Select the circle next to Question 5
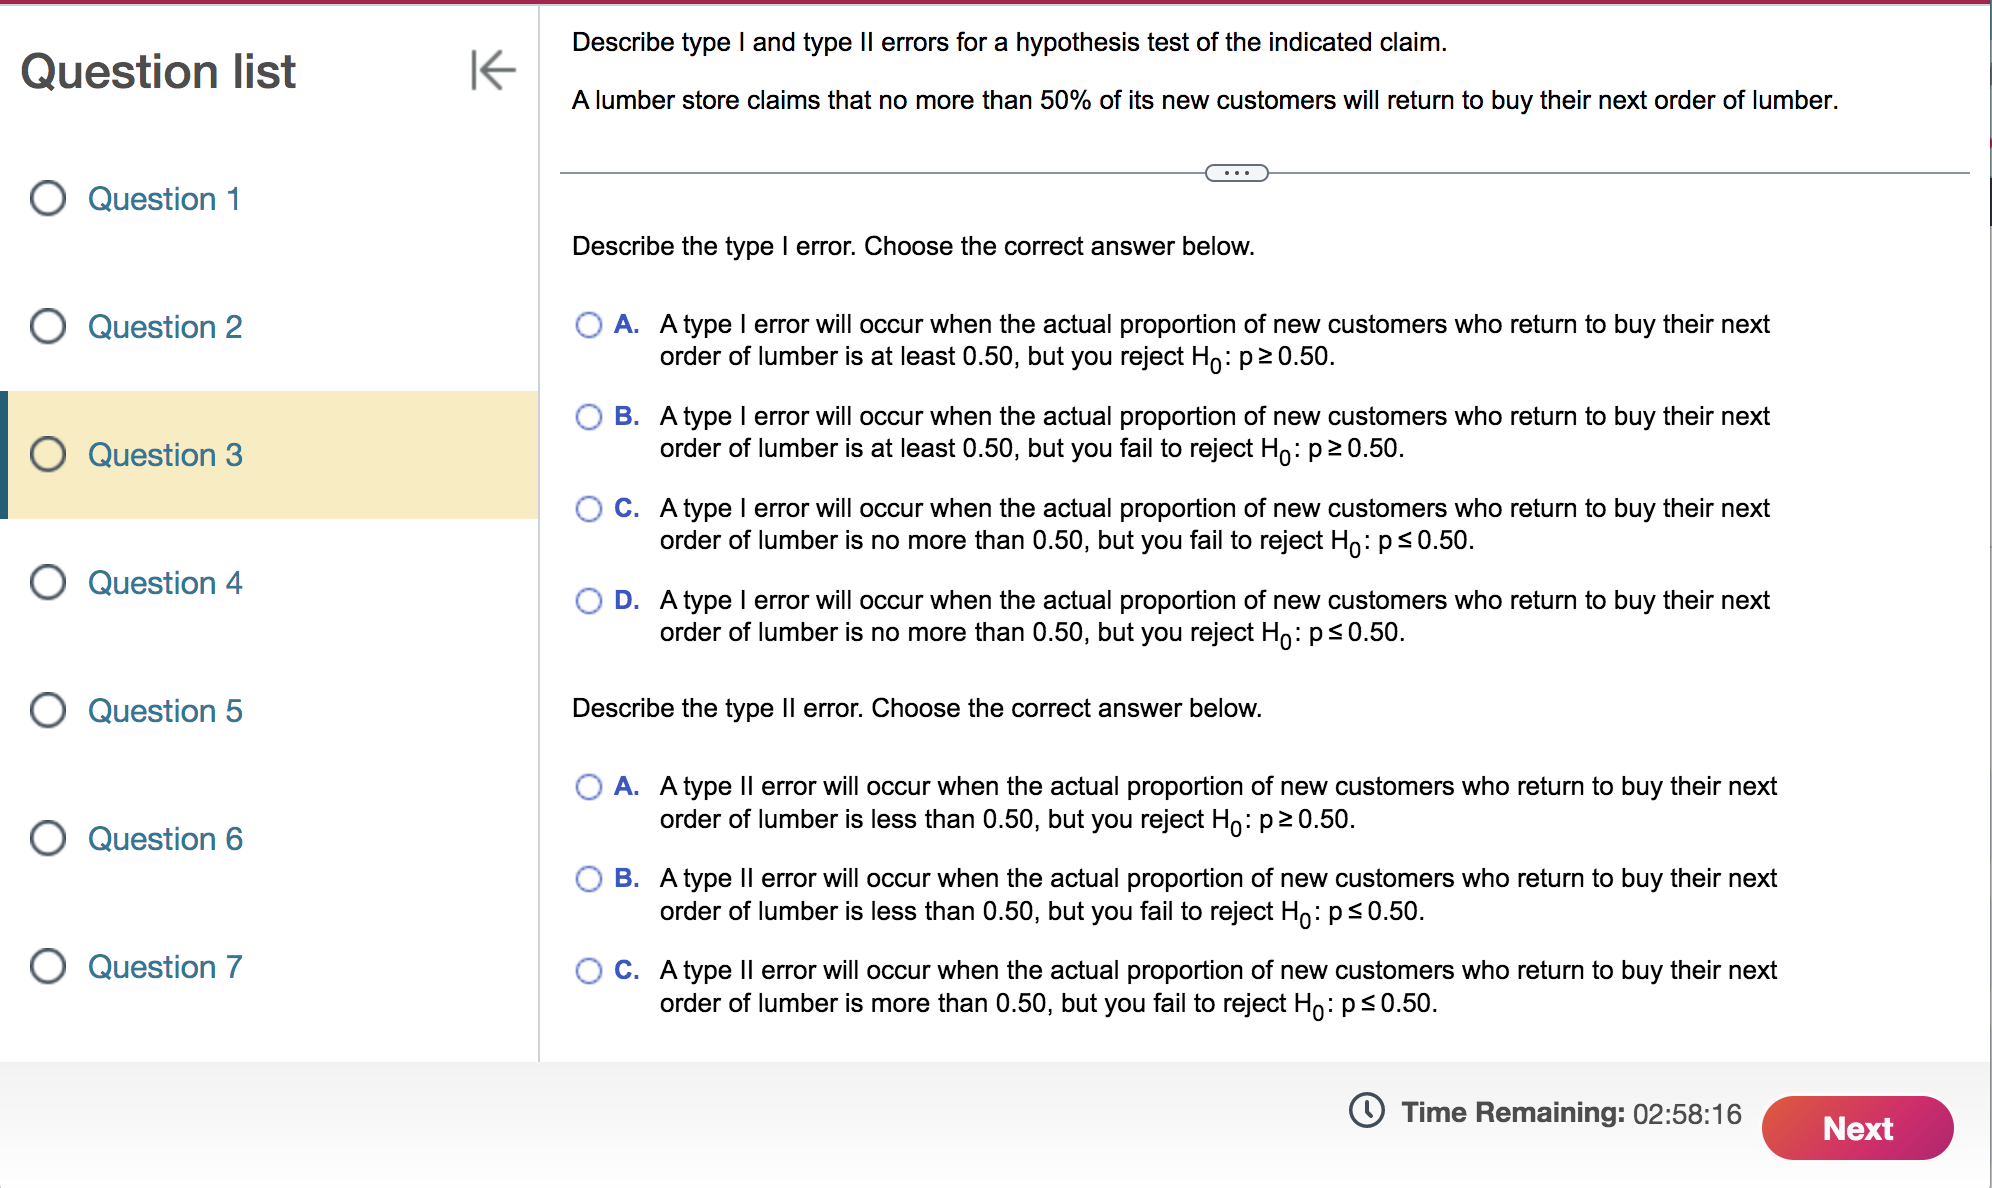Viewport: 1992px width, 1188px height. 47,711
